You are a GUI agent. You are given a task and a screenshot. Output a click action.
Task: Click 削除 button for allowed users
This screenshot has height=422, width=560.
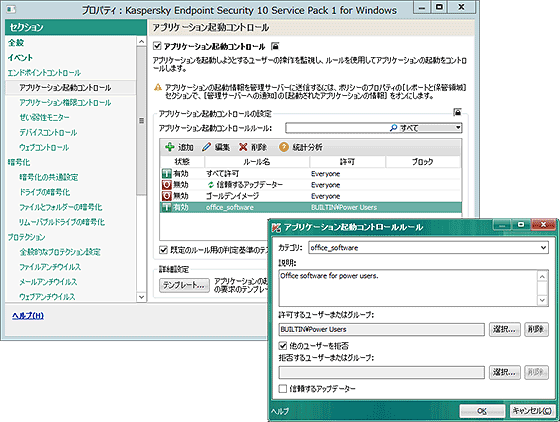click(536, 329)
